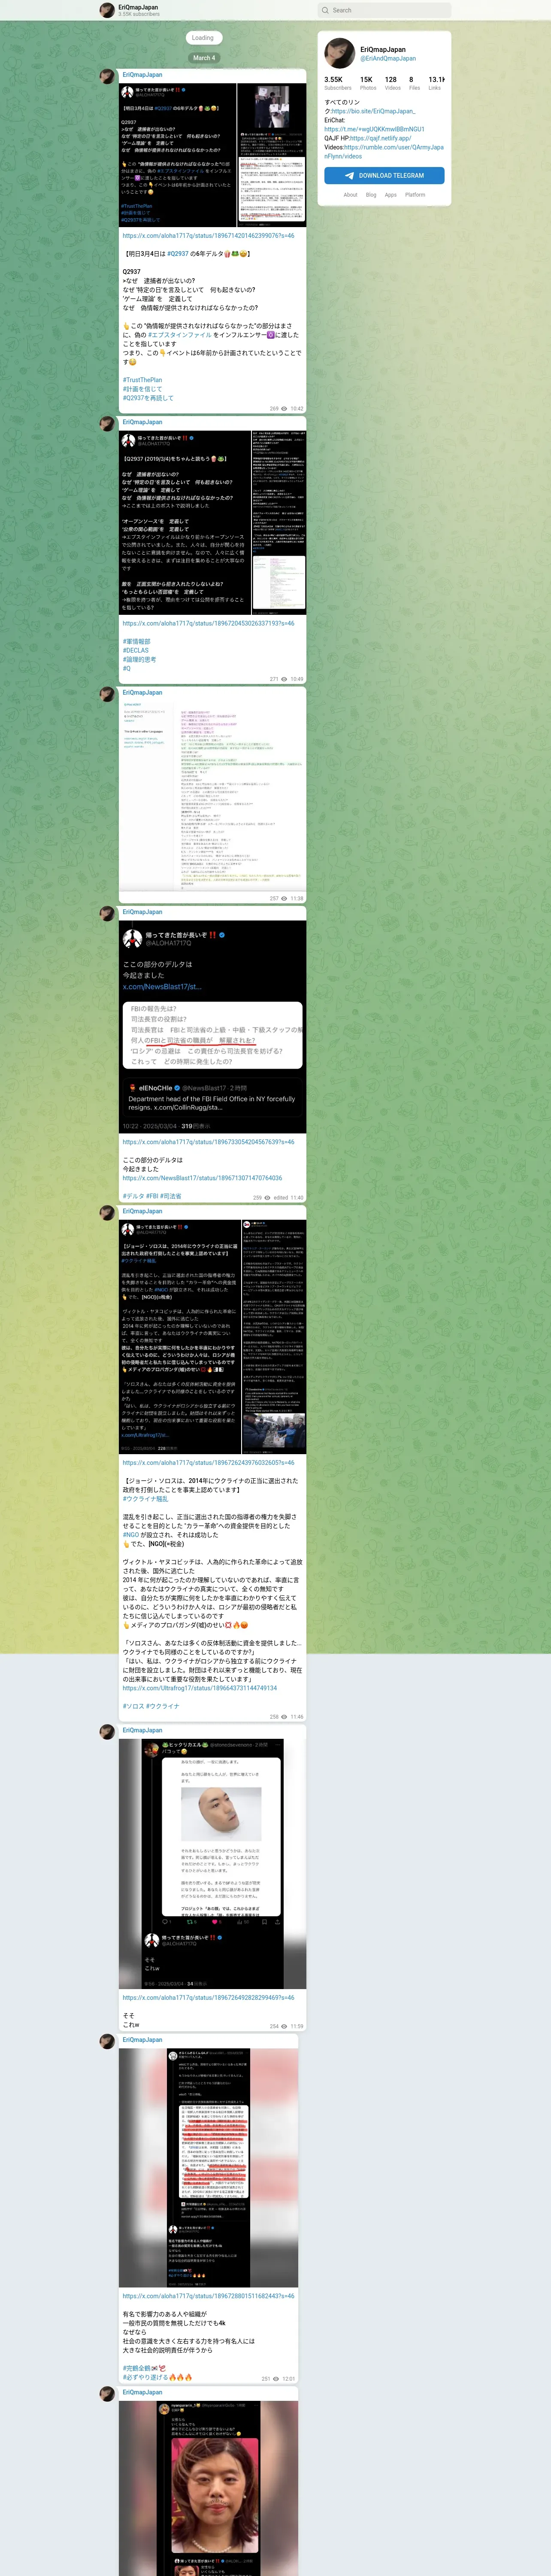Open the EriChat t.me invite link
Viewport: 551px width, 2576px height.
coord(374,129)
